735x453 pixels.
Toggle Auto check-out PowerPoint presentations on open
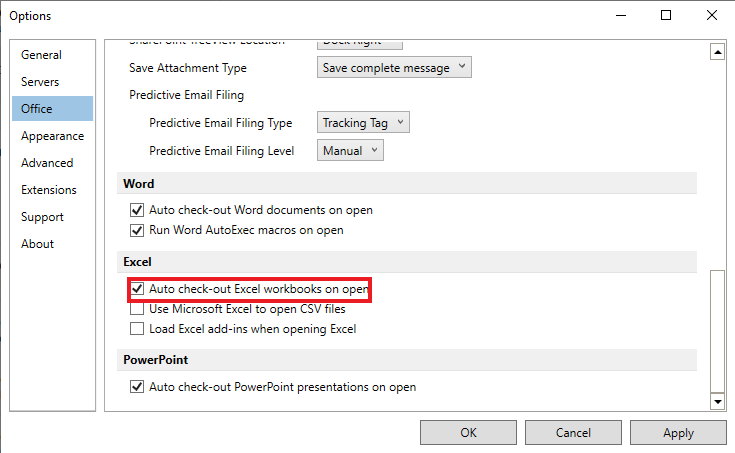coord(137,387)
